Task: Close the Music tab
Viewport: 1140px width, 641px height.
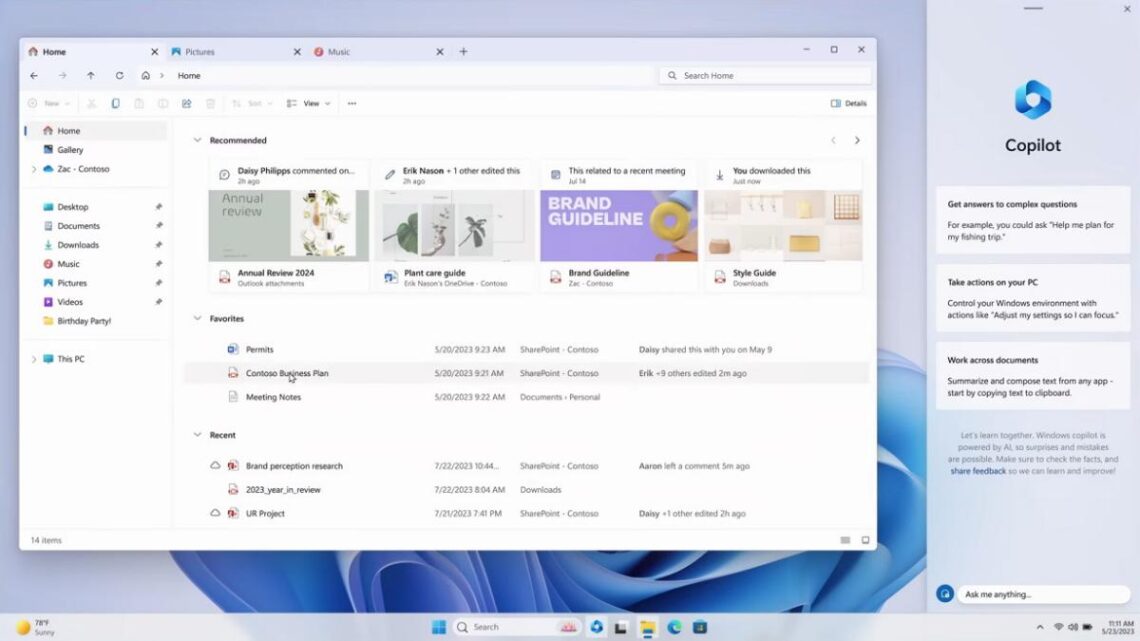Action: click(x=439, y=52)
